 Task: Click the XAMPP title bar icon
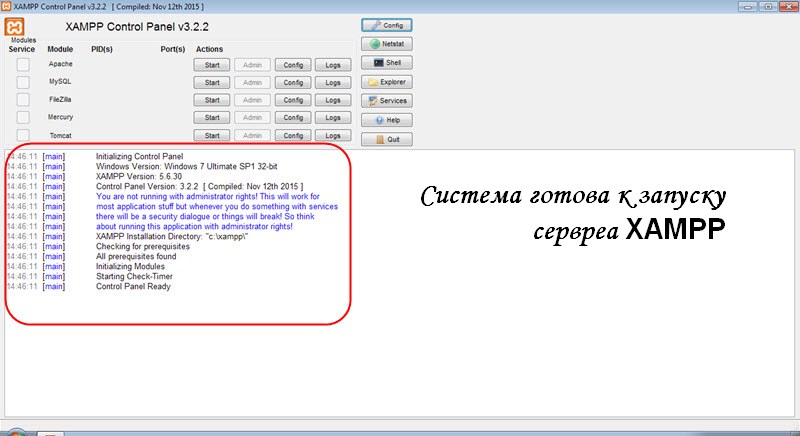tap(6, 7)
